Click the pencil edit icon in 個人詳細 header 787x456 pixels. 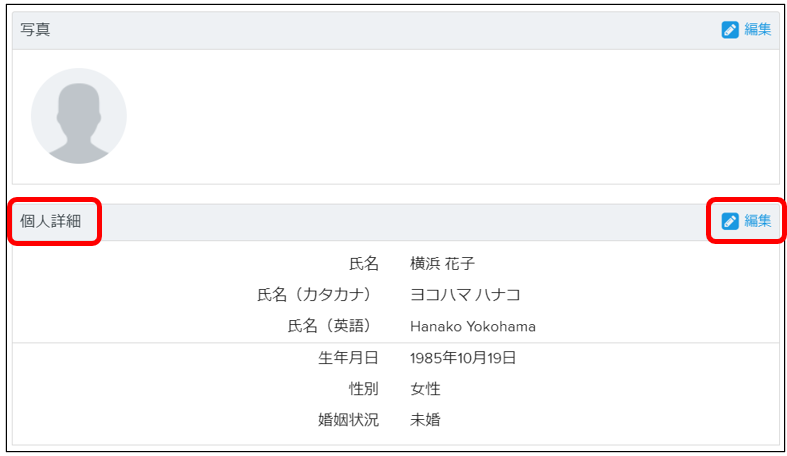(x=730, y=221)
